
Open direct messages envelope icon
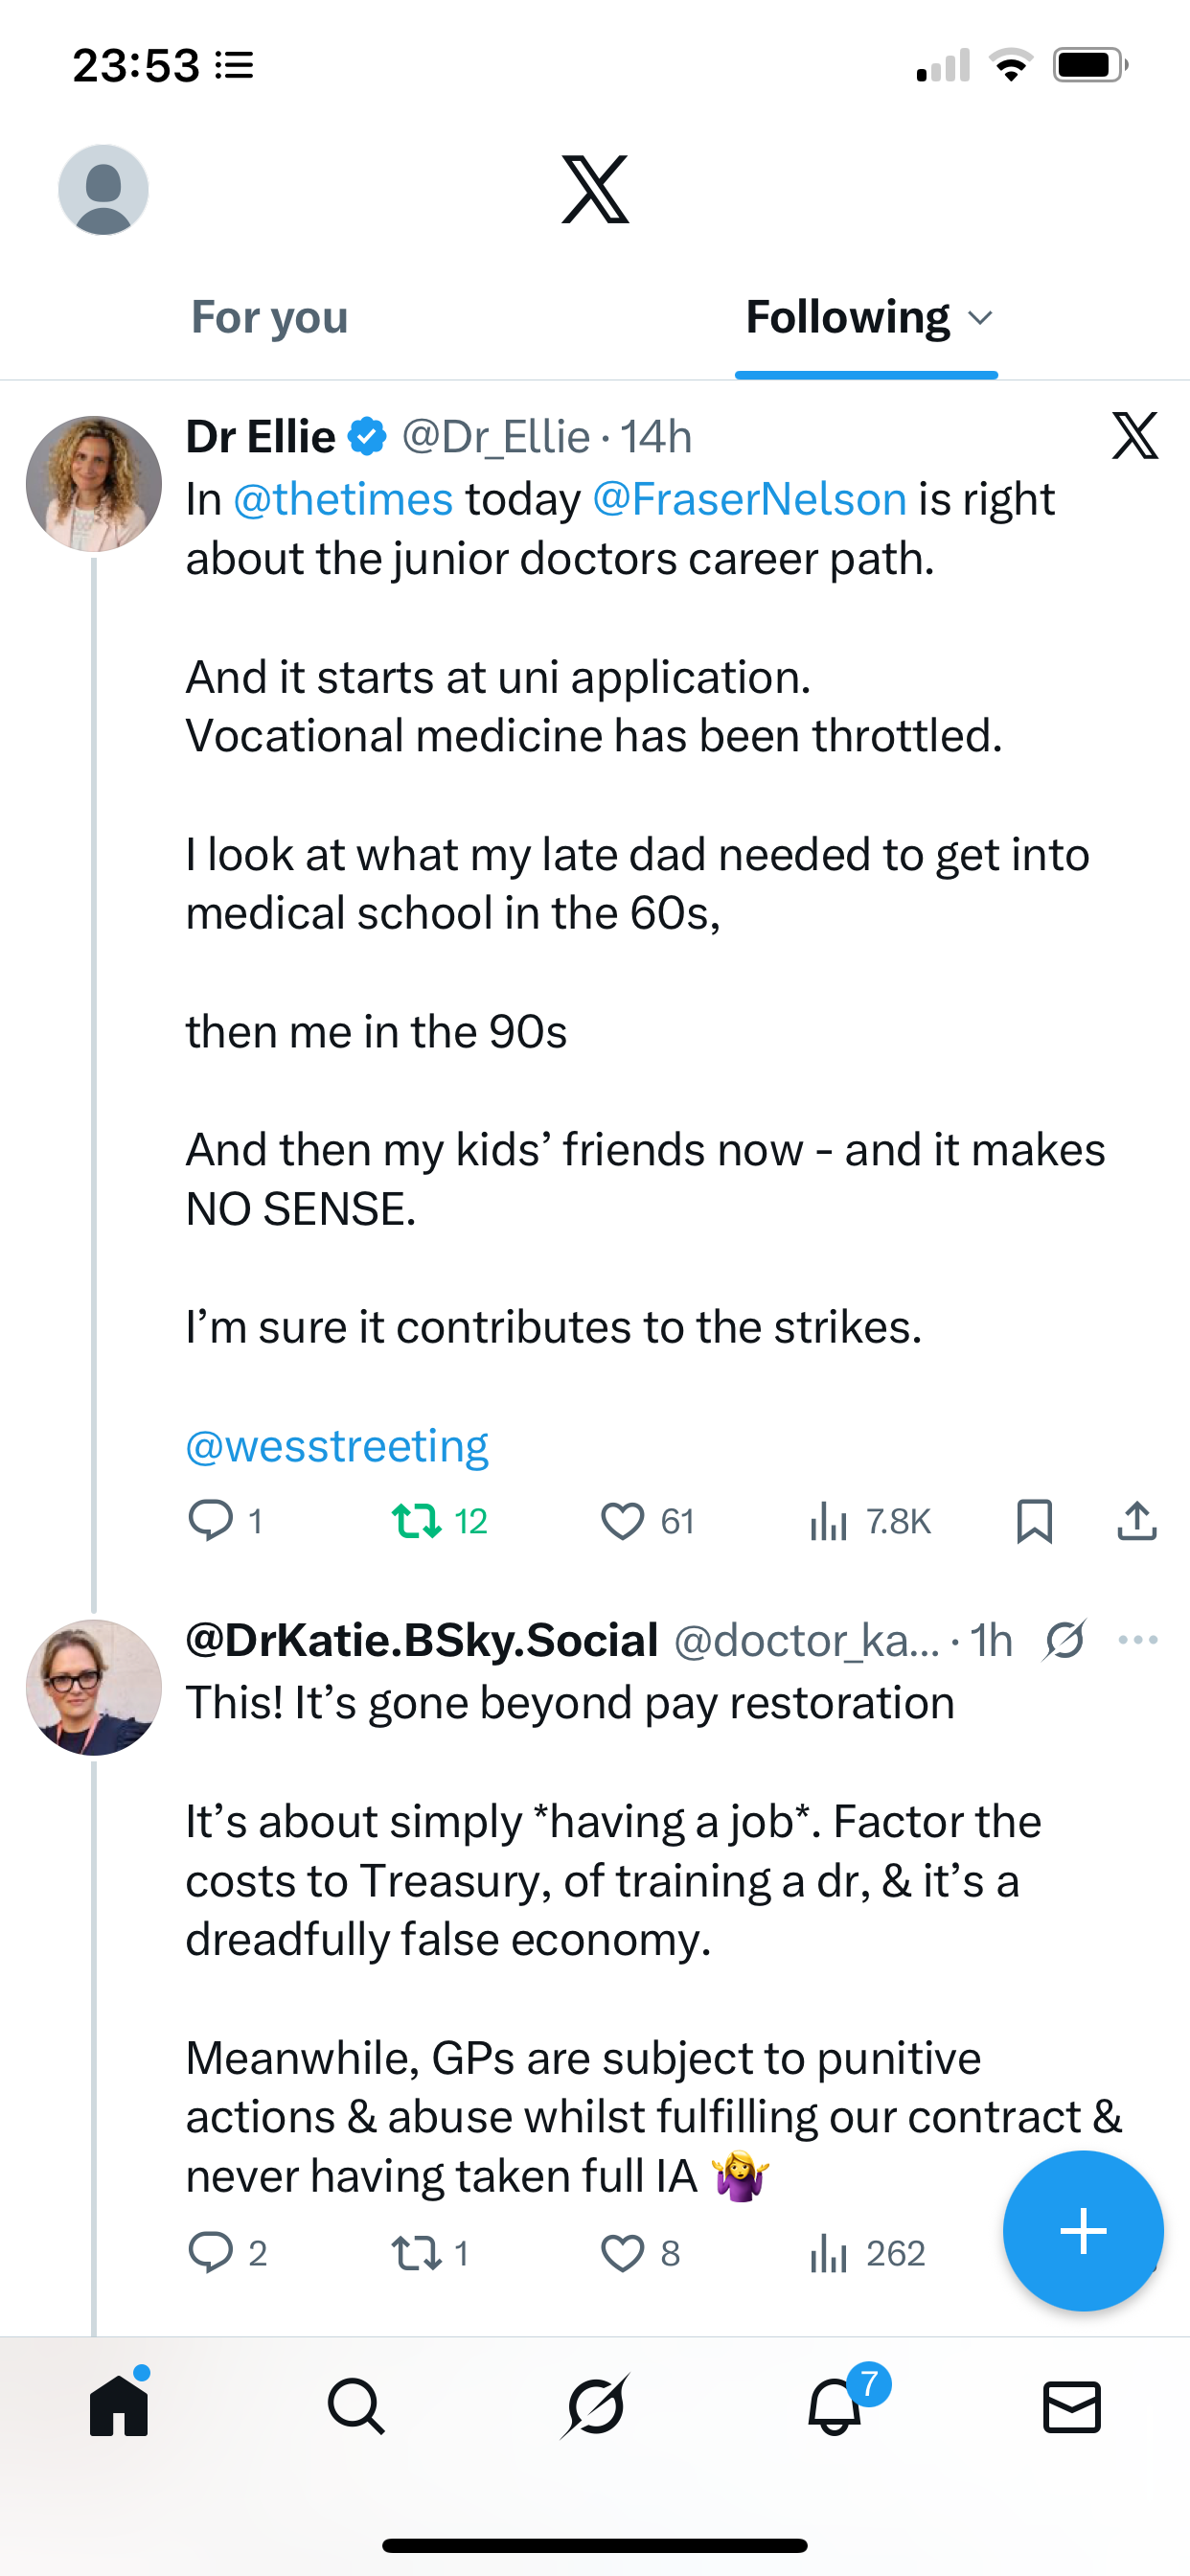pyautogui.click(x=1072, y=2406)
